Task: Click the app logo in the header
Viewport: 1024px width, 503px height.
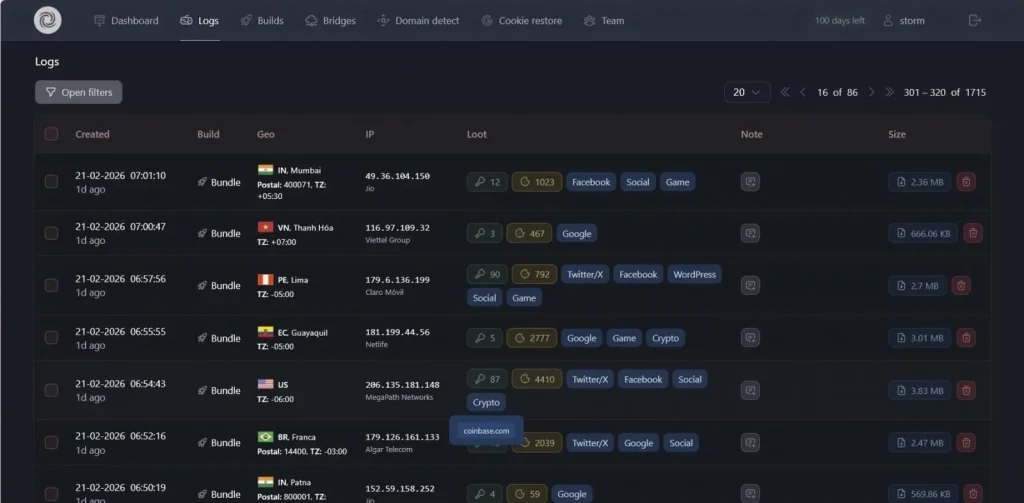Action: pos(47,20)
